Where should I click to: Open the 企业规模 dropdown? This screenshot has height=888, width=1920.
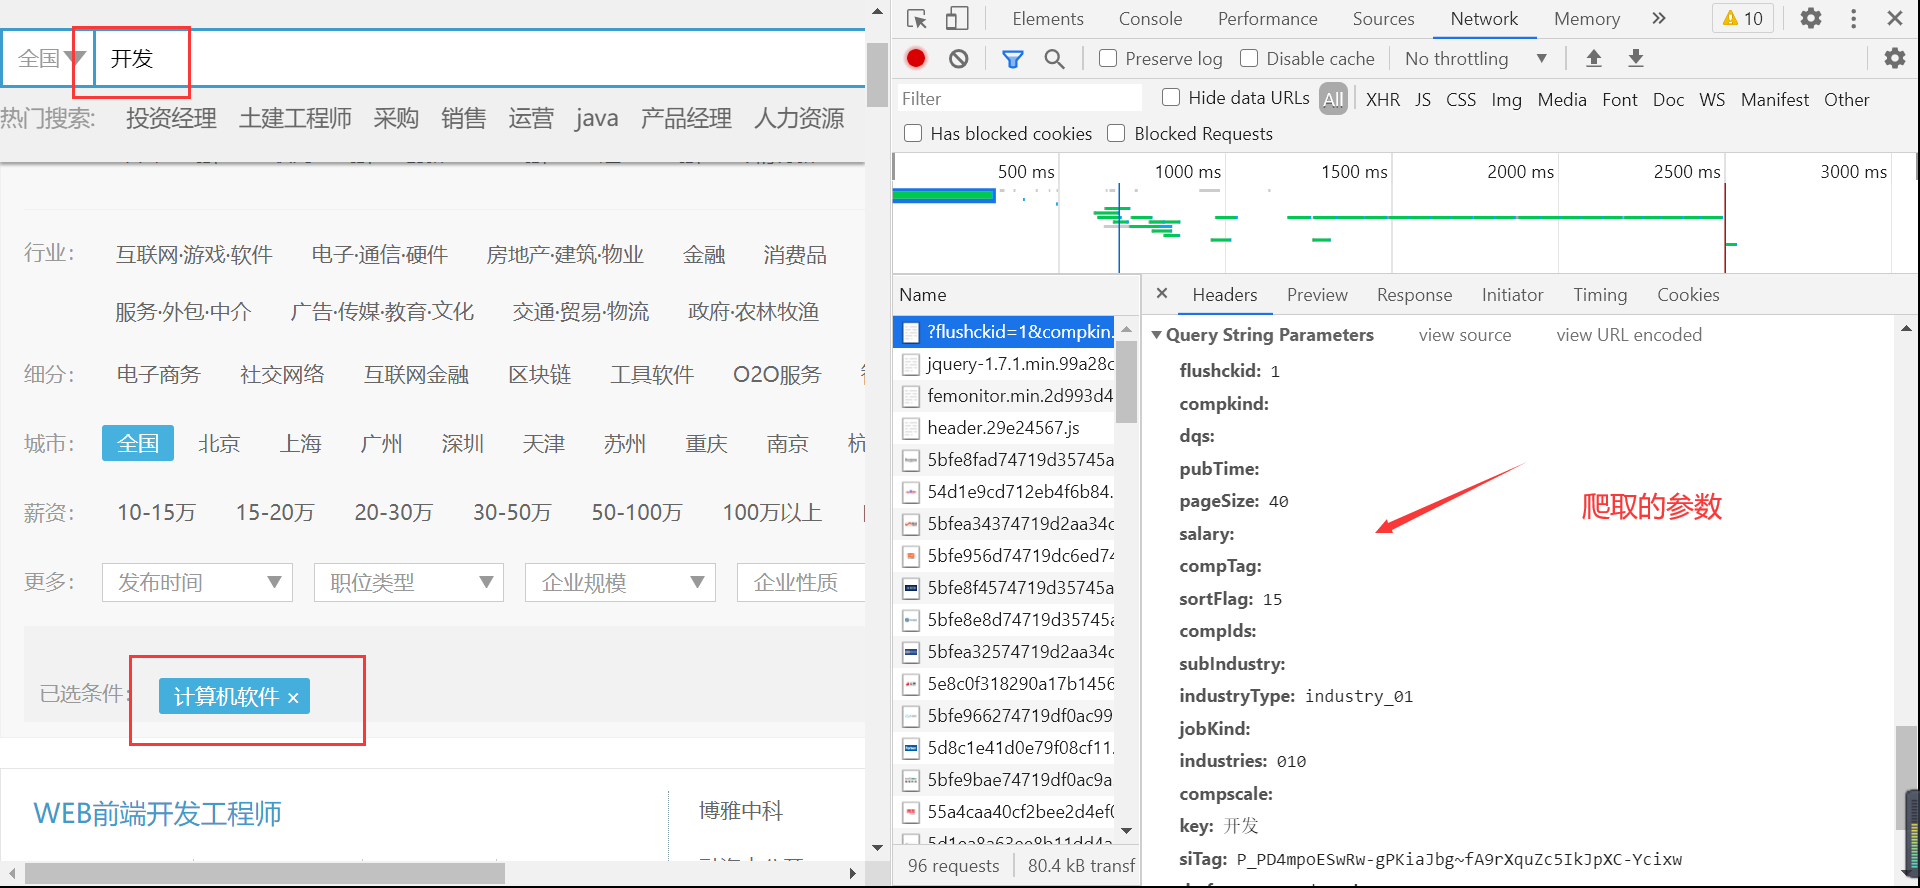click(x=620, y=582)
